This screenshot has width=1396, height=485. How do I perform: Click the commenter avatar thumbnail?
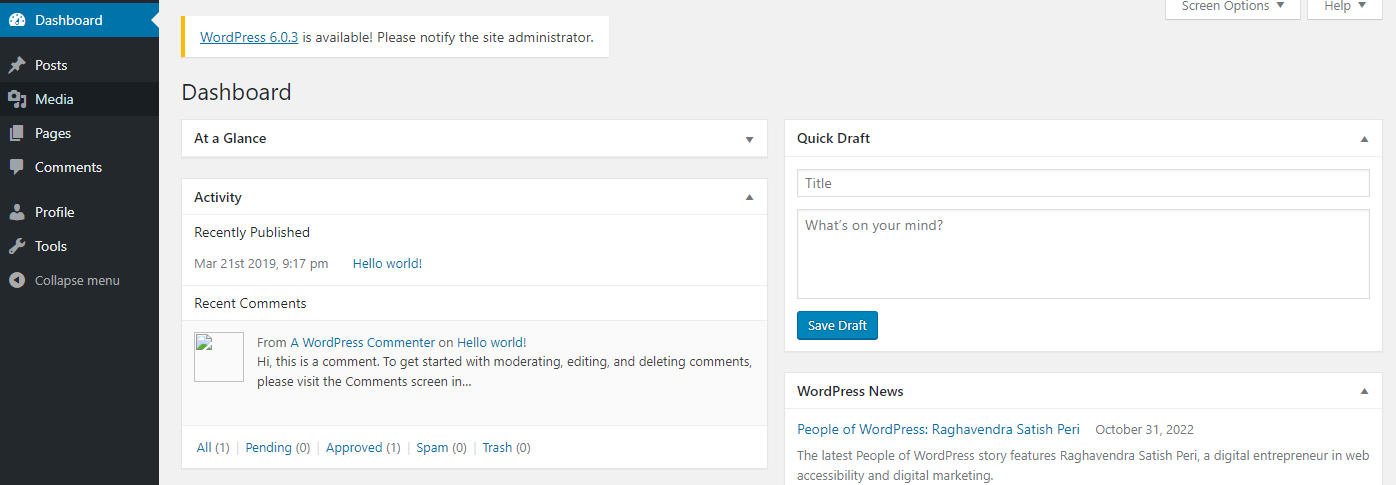tap(219, 357)
